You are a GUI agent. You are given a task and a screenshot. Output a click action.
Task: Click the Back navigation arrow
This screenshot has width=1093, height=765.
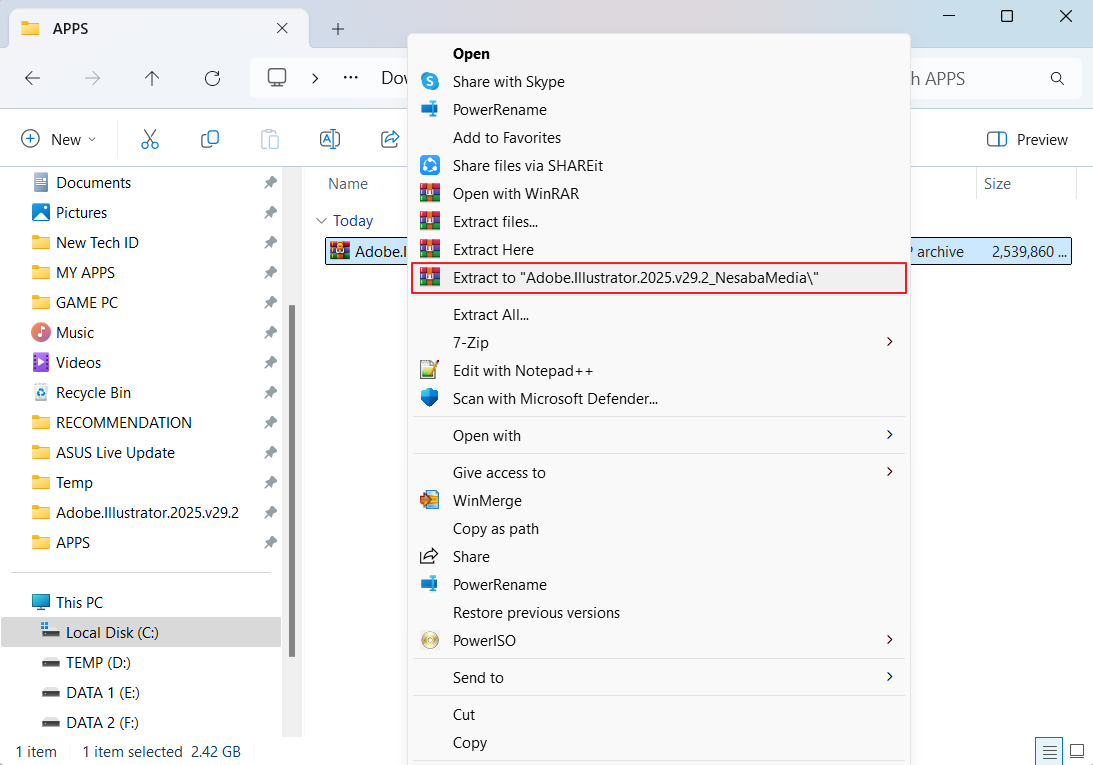(32, 78)
